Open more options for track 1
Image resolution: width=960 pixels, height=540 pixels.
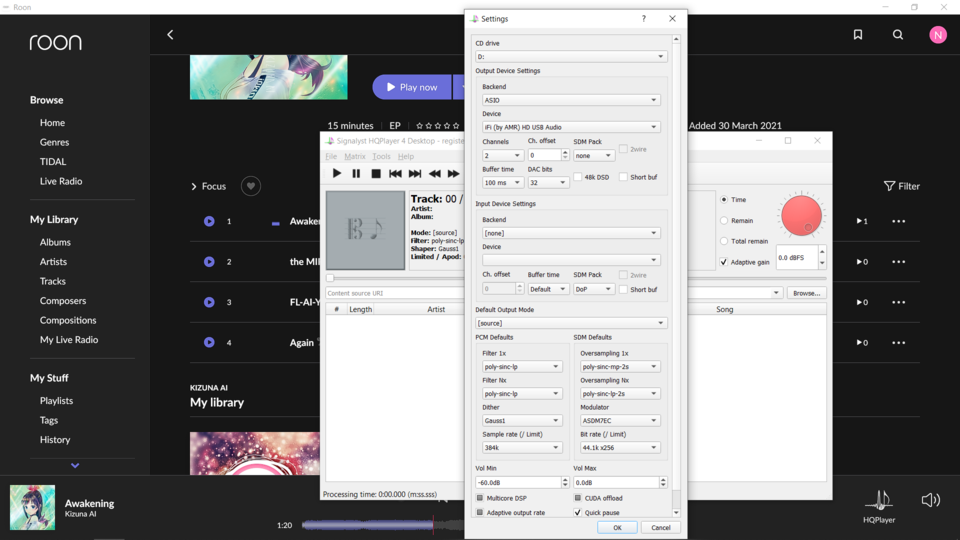898,221
